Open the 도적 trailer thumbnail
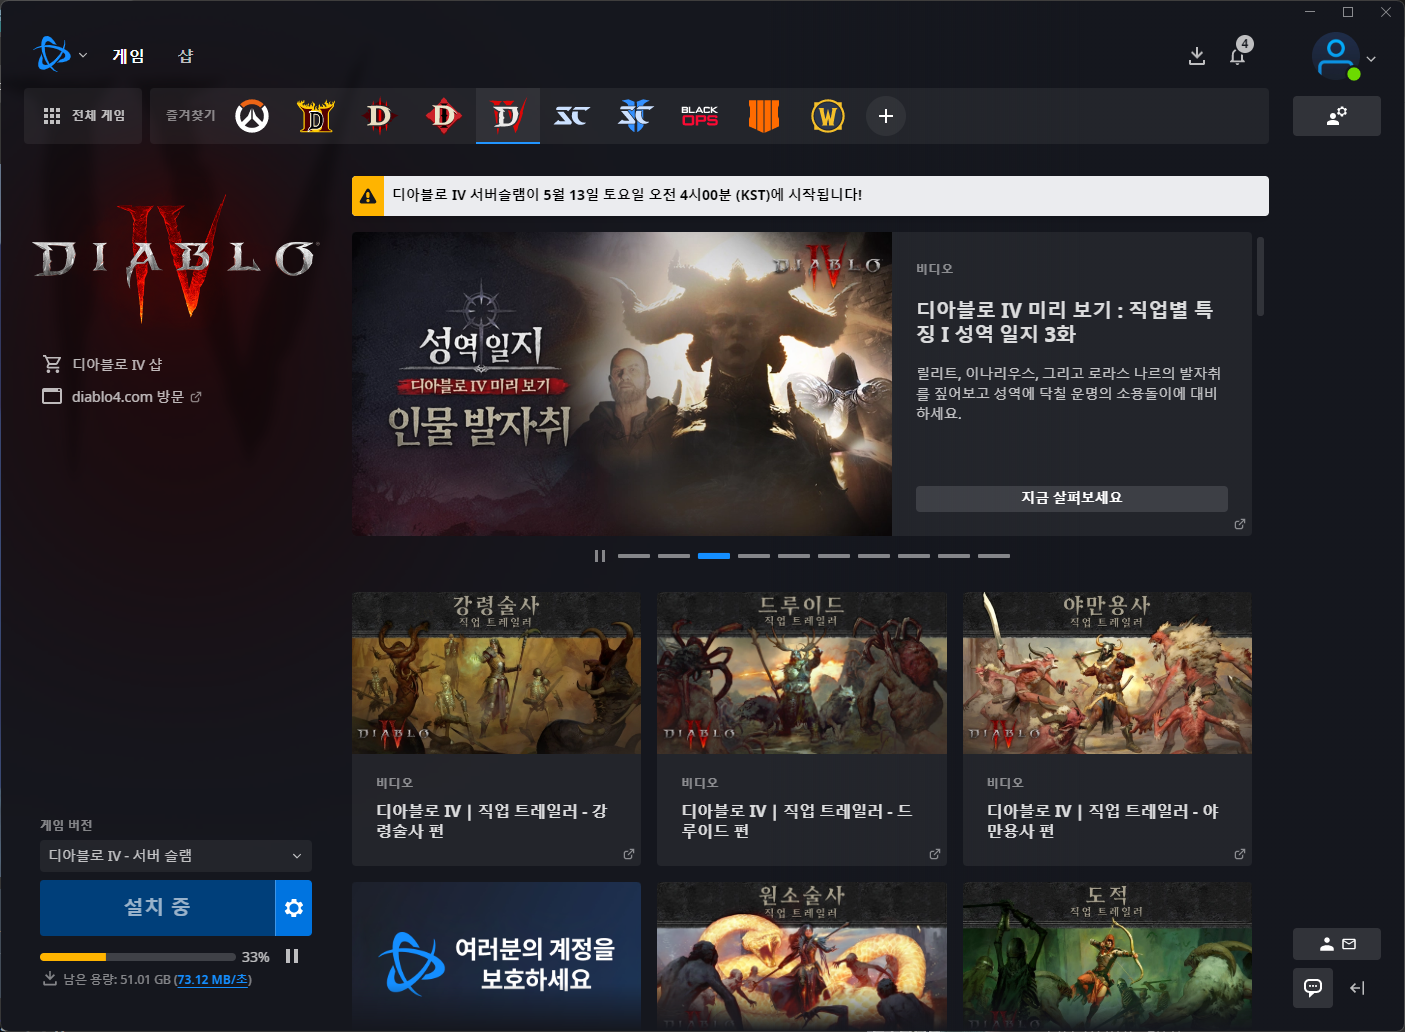The width and height of the screenshot is (1405, 1032). click(x=1107, y=954)
